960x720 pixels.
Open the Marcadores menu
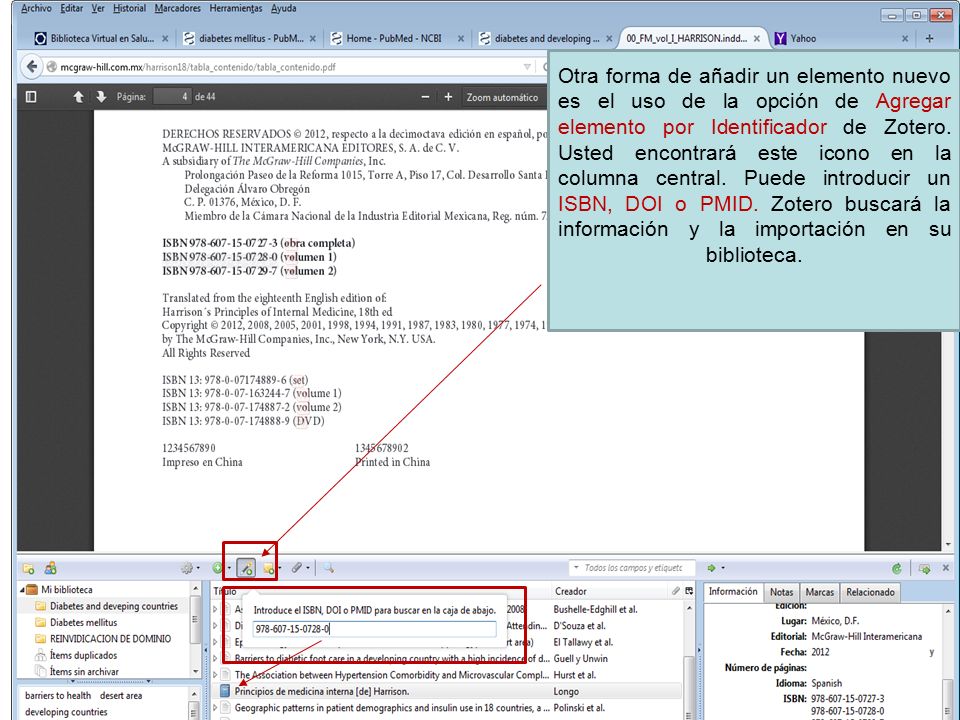coord(178,9)
